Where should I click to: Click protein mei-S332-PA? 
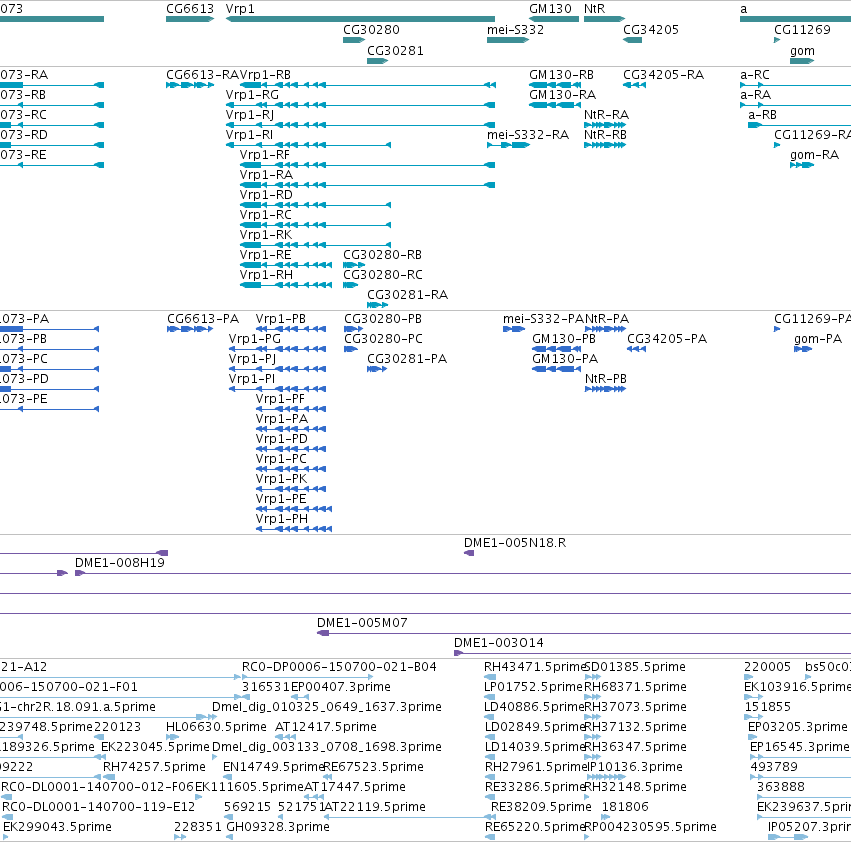coord(514,329)
